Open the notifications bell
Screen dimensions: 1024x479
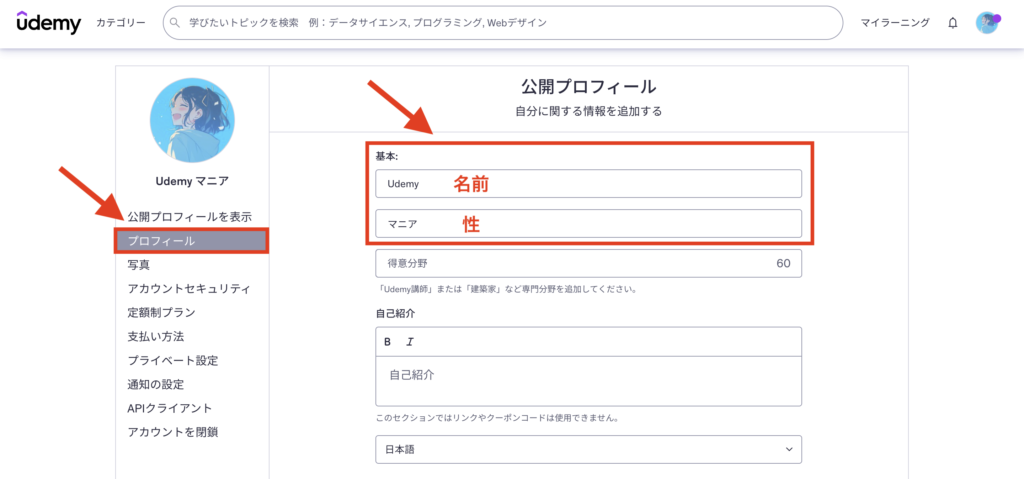click(x=952, y=23)
